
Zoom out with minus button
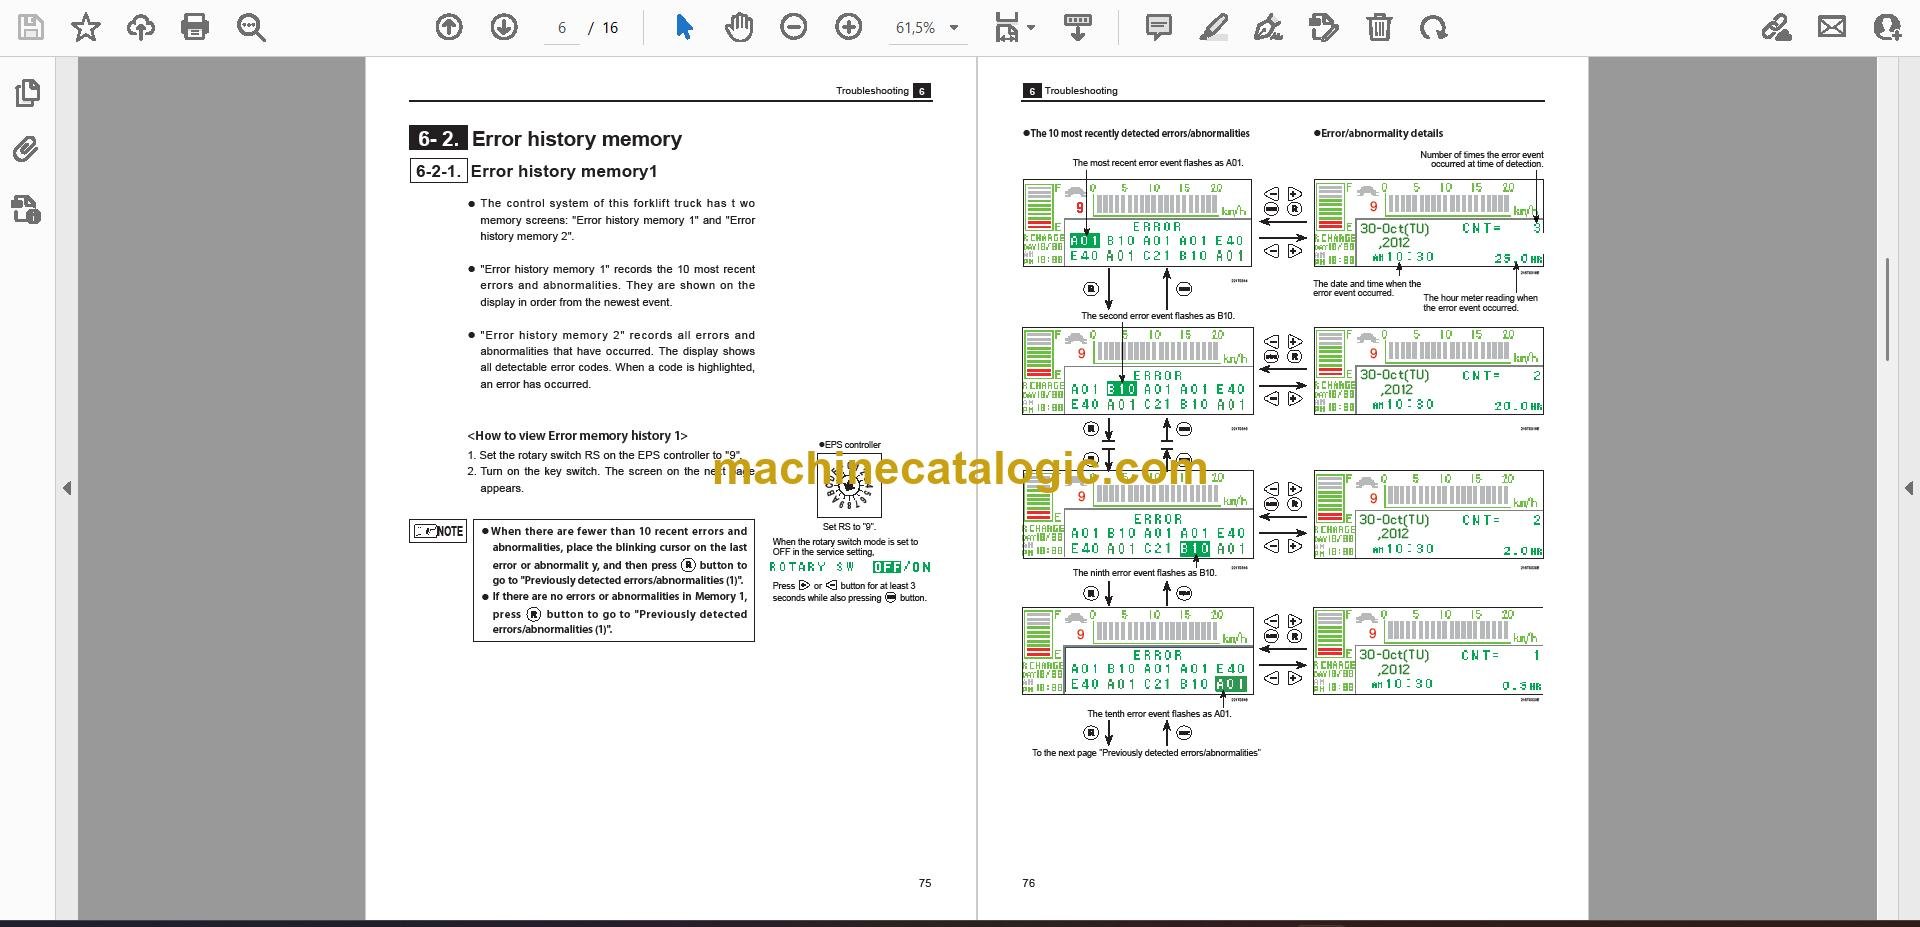pyautogui.click(x=794, y=27)
